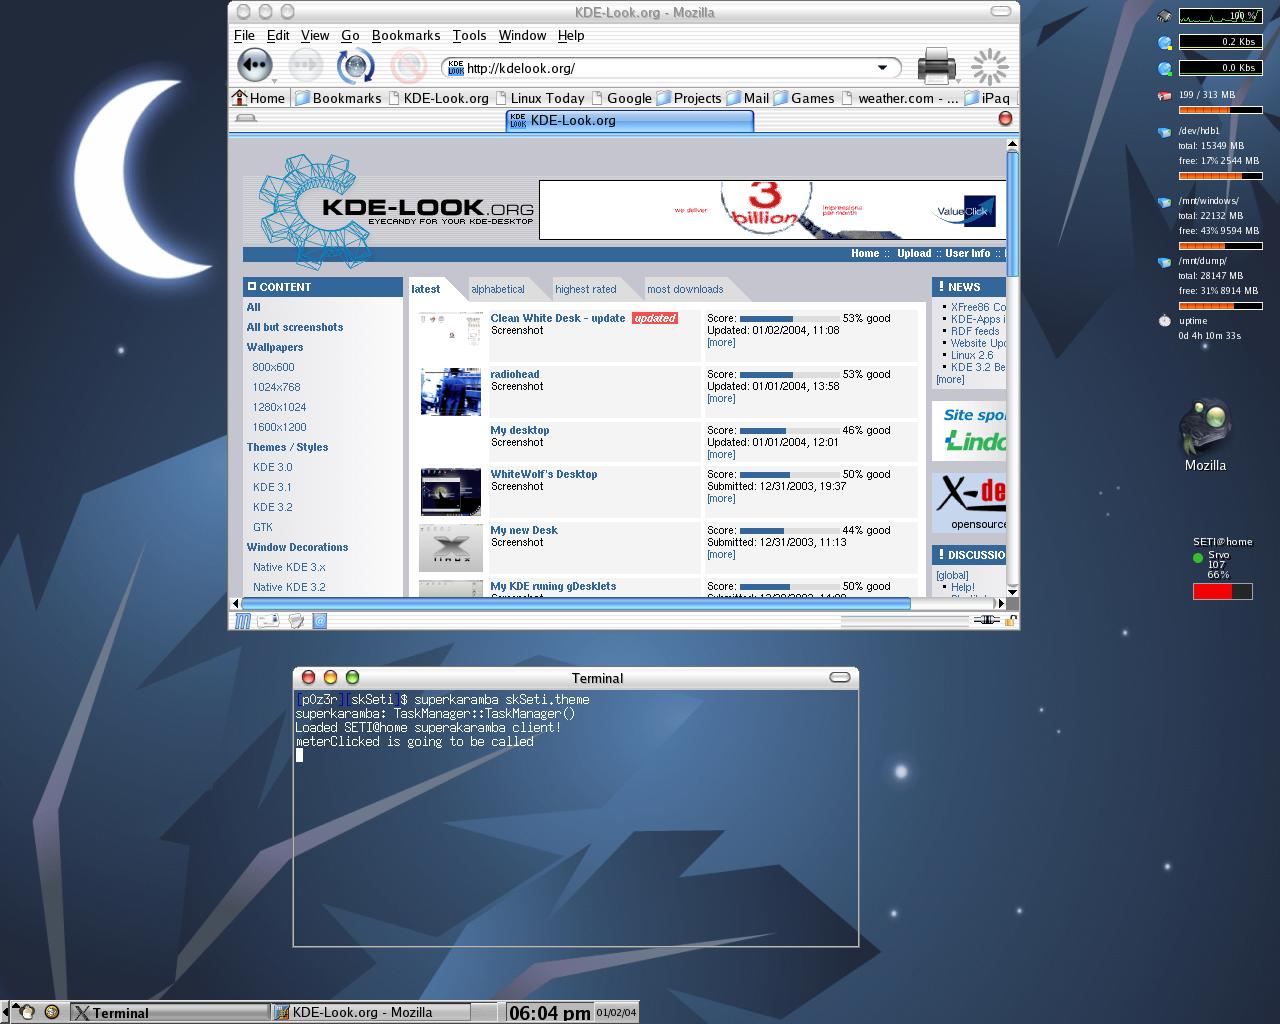
Task: Click the Upload link in the site nav
Action: [x=914, y=254]
